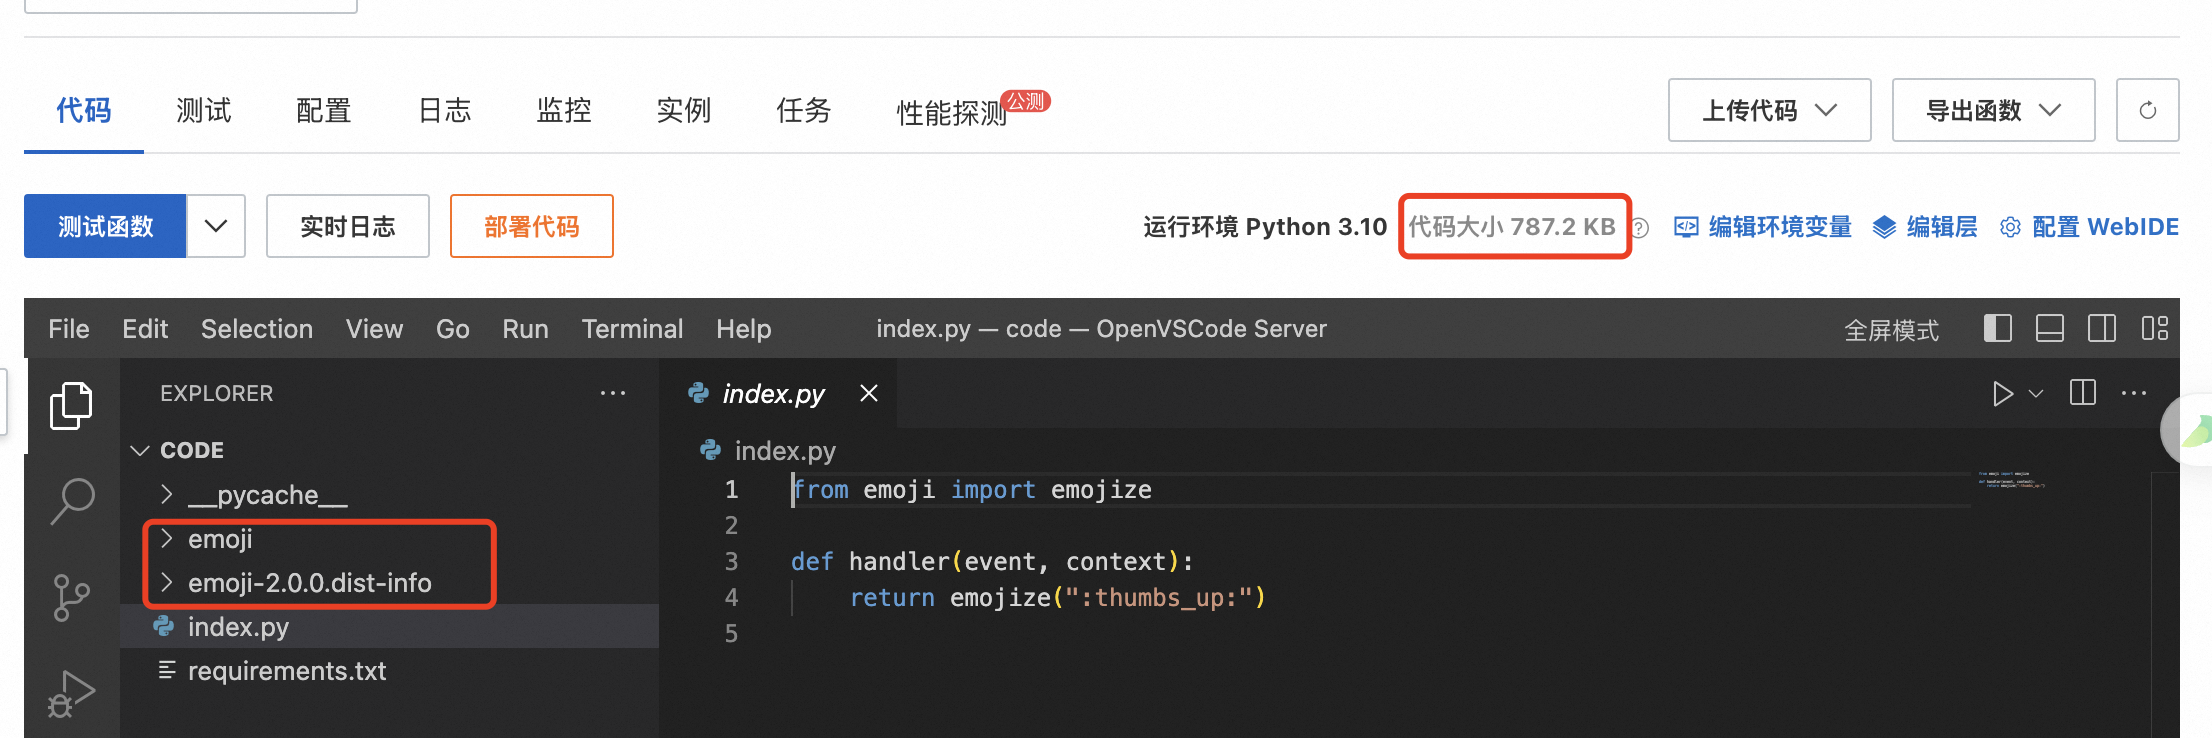Click the Customize Layout icon
2212x738 pixels.
click(x=2154, y=329)
